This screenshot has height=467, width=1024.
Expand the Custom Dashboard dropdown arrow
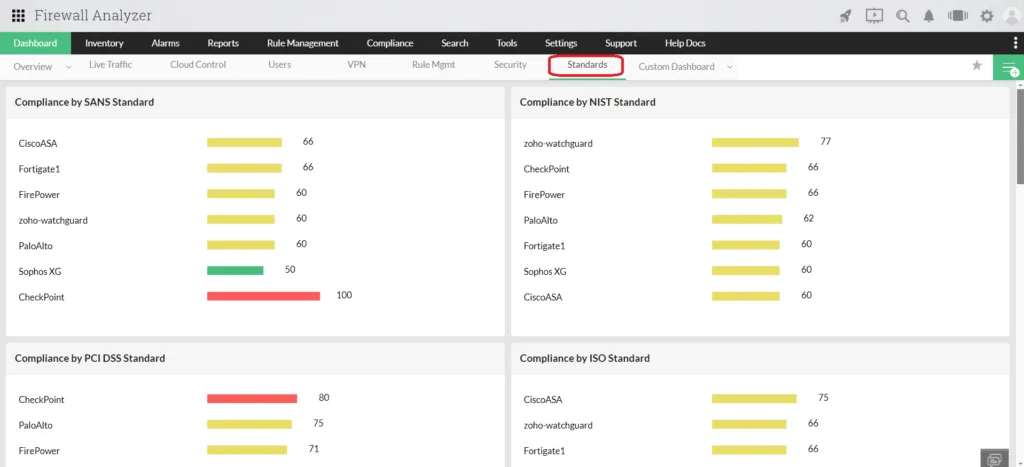tap(729, 67)
